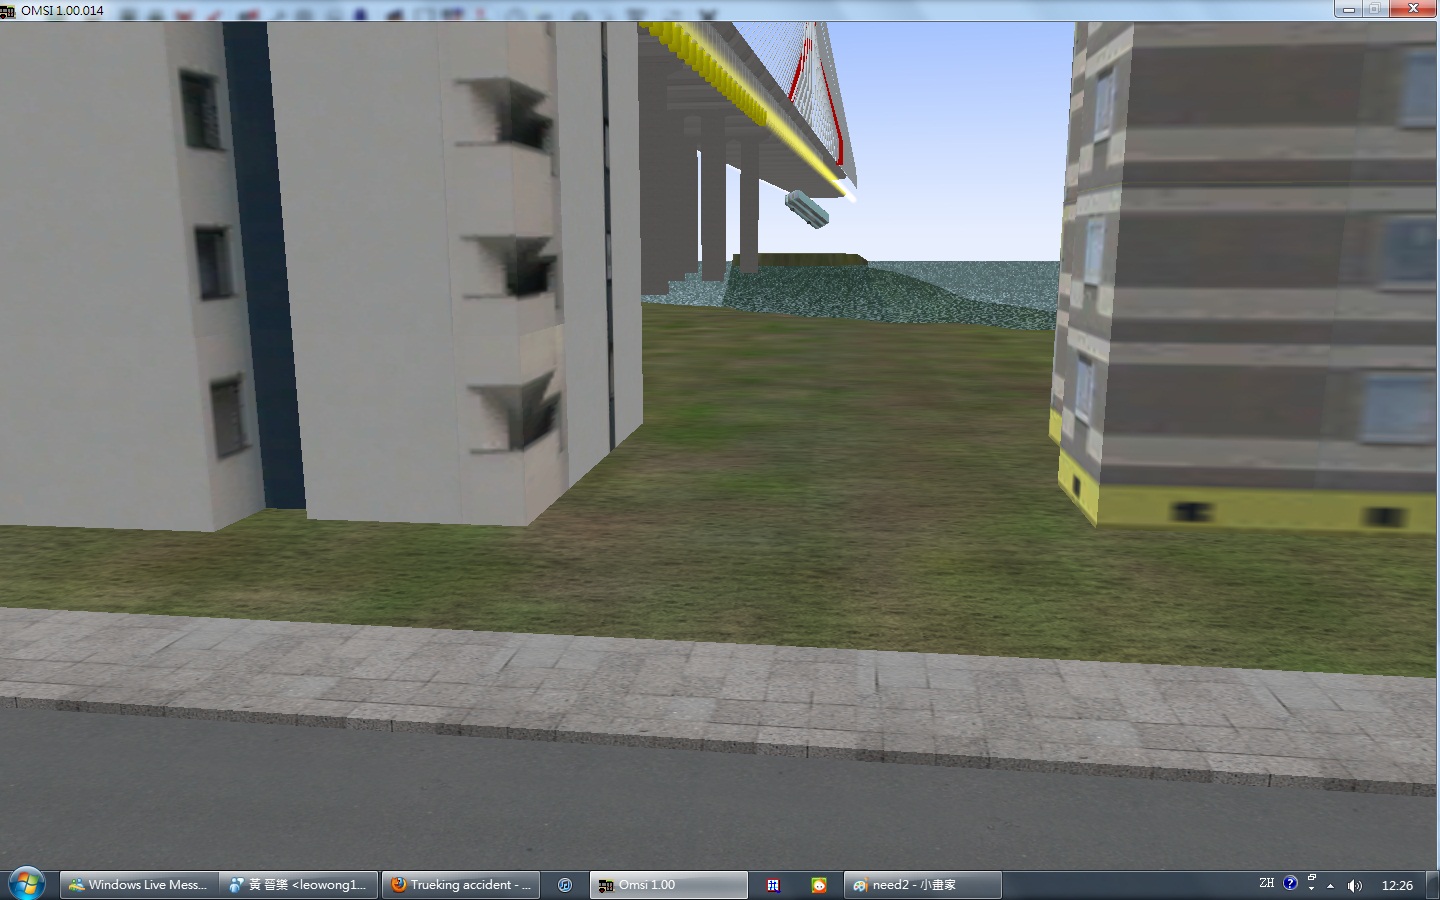The height and width of the screenshot is (900, 1440).
Task: Click the orange face taskbar icon
Action: [x=819, y=885]
